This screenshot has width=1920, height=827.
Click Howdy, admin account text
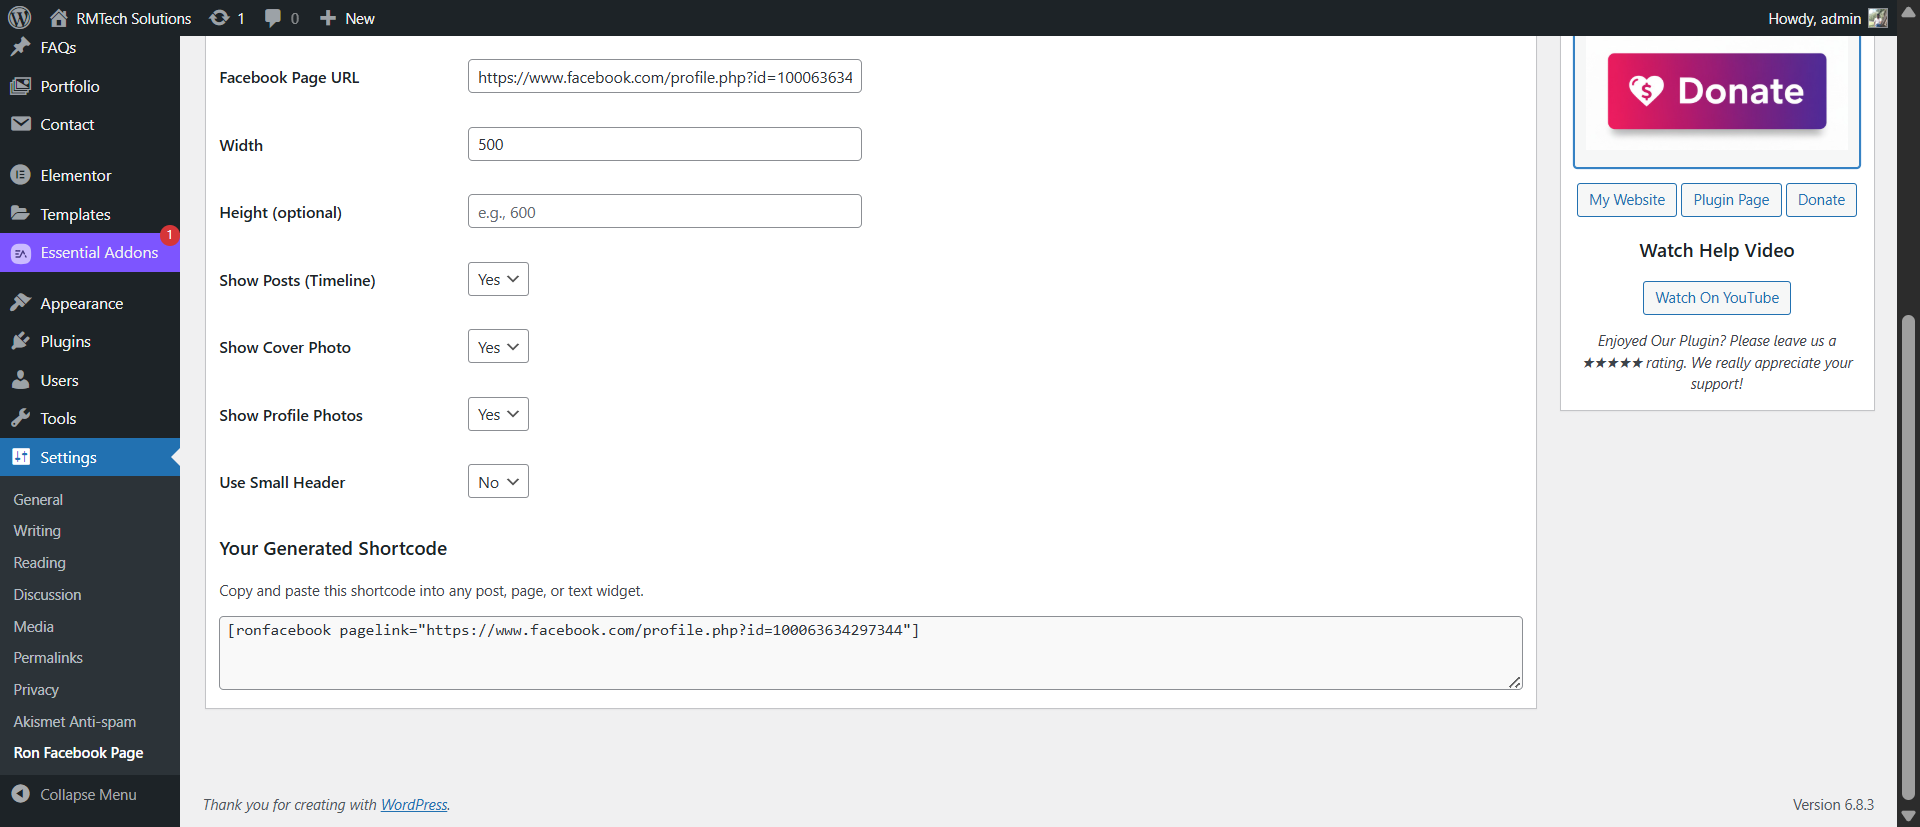pos(1814,19)
